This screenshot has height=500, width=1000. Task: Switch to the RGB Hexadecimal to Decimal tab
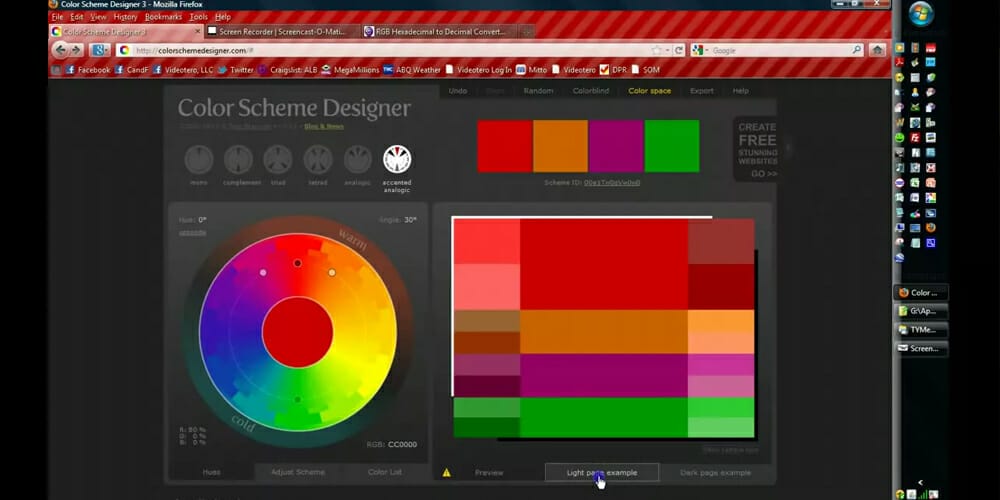(439, 31)
